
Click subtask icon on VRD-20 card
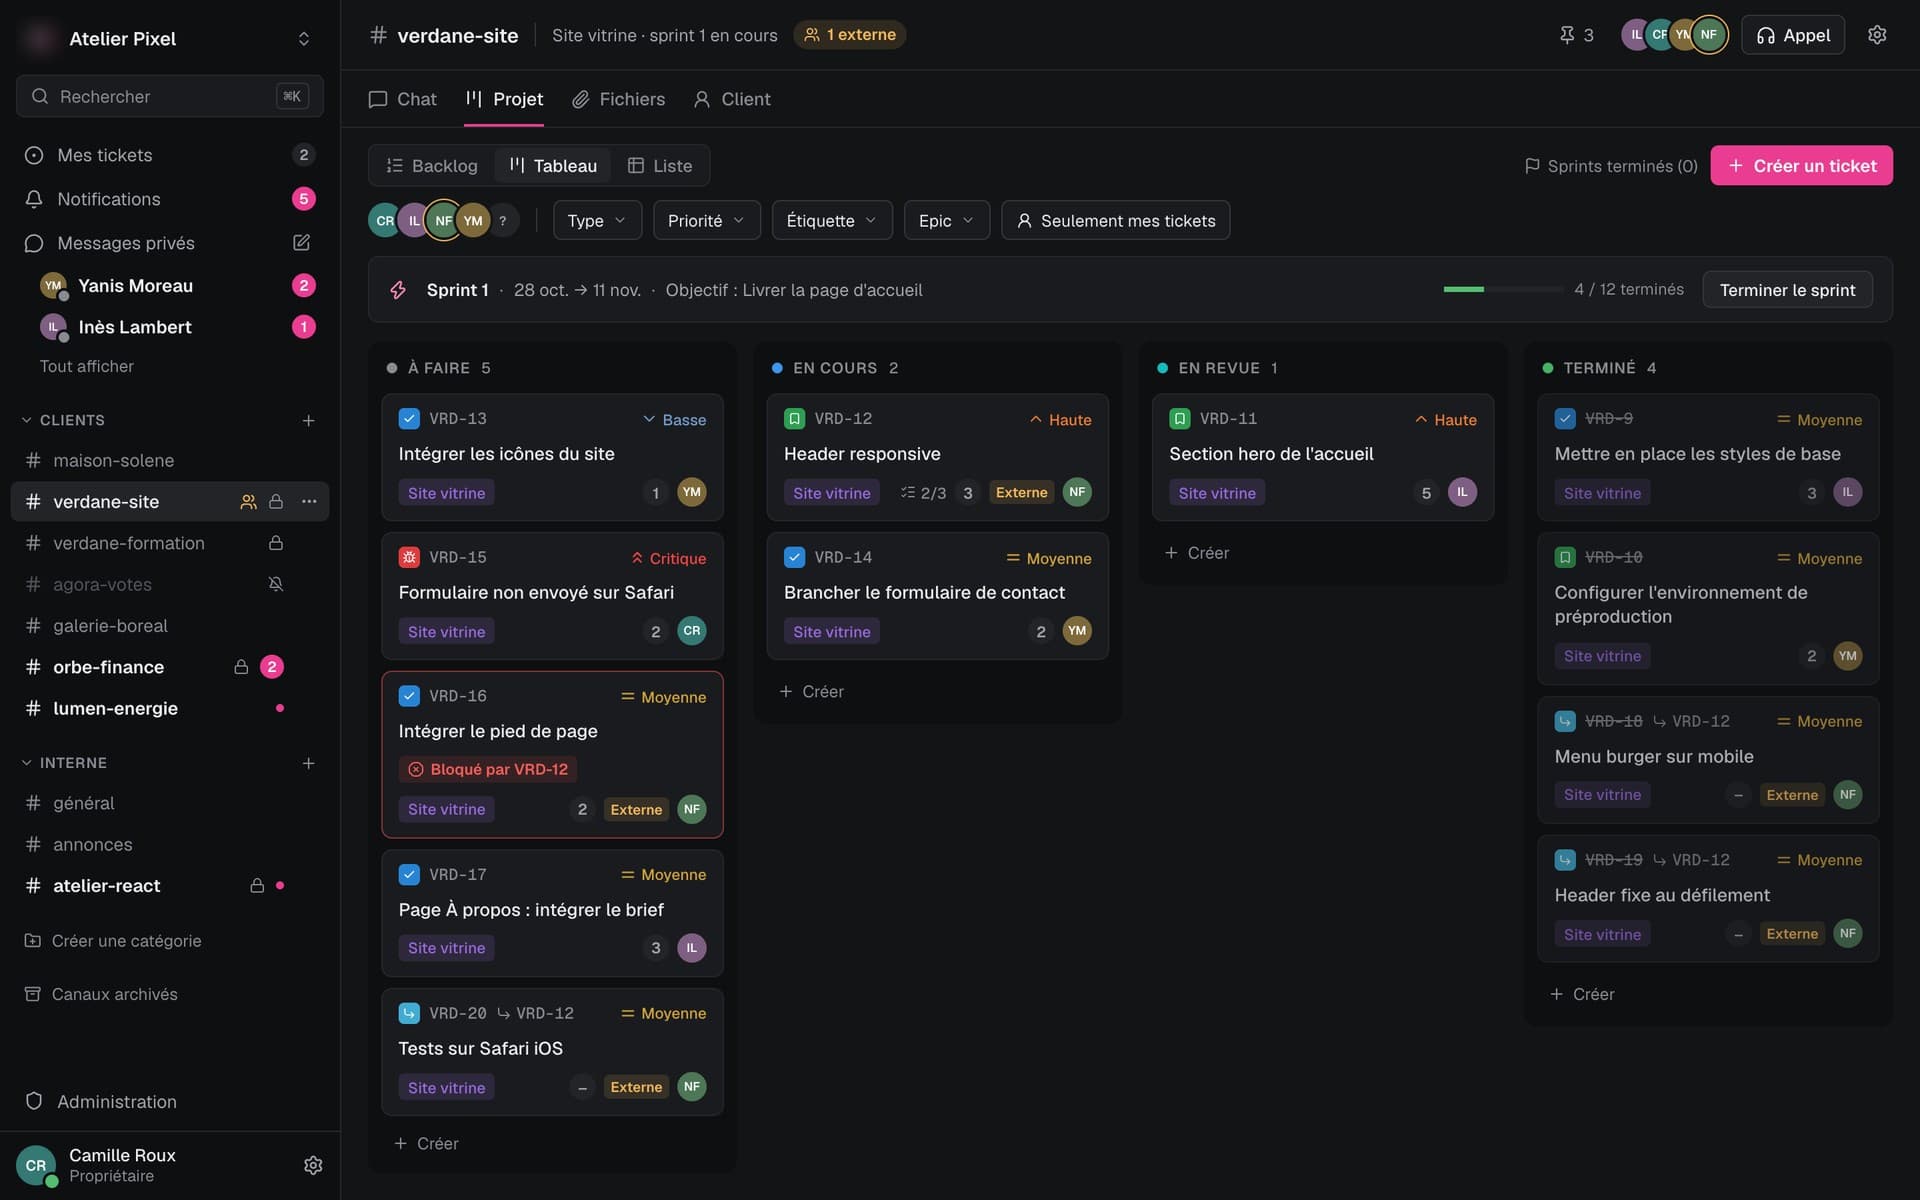408,1013
